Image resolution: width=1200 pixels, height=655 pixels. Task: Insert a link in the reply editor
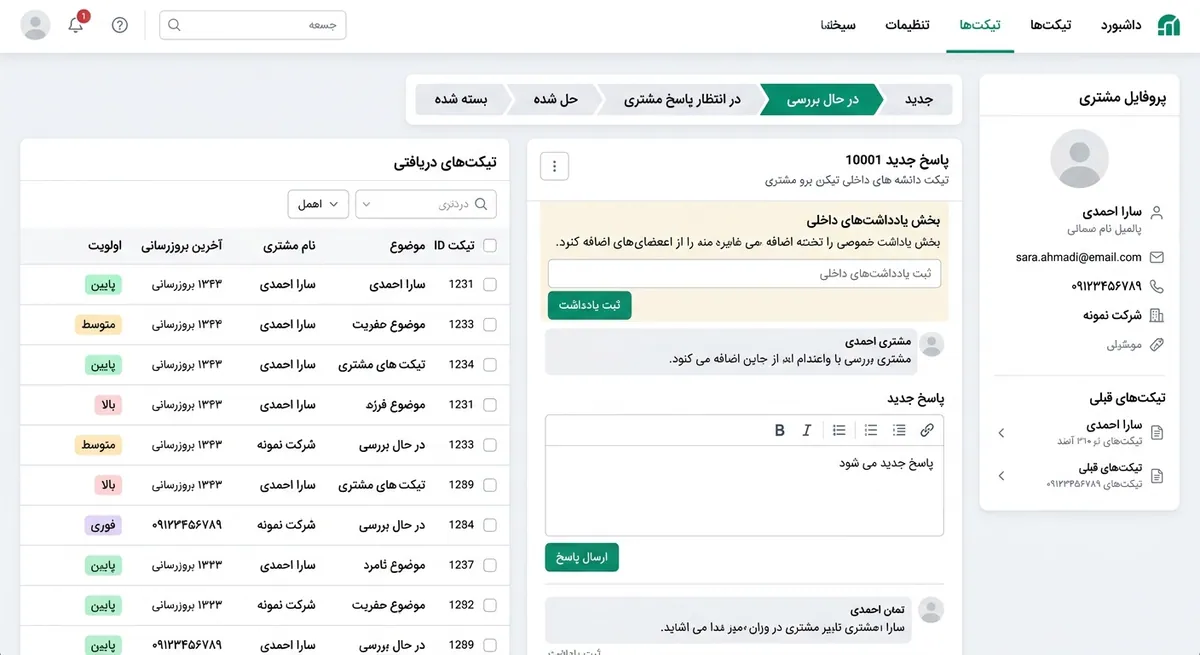click(927, 430)
